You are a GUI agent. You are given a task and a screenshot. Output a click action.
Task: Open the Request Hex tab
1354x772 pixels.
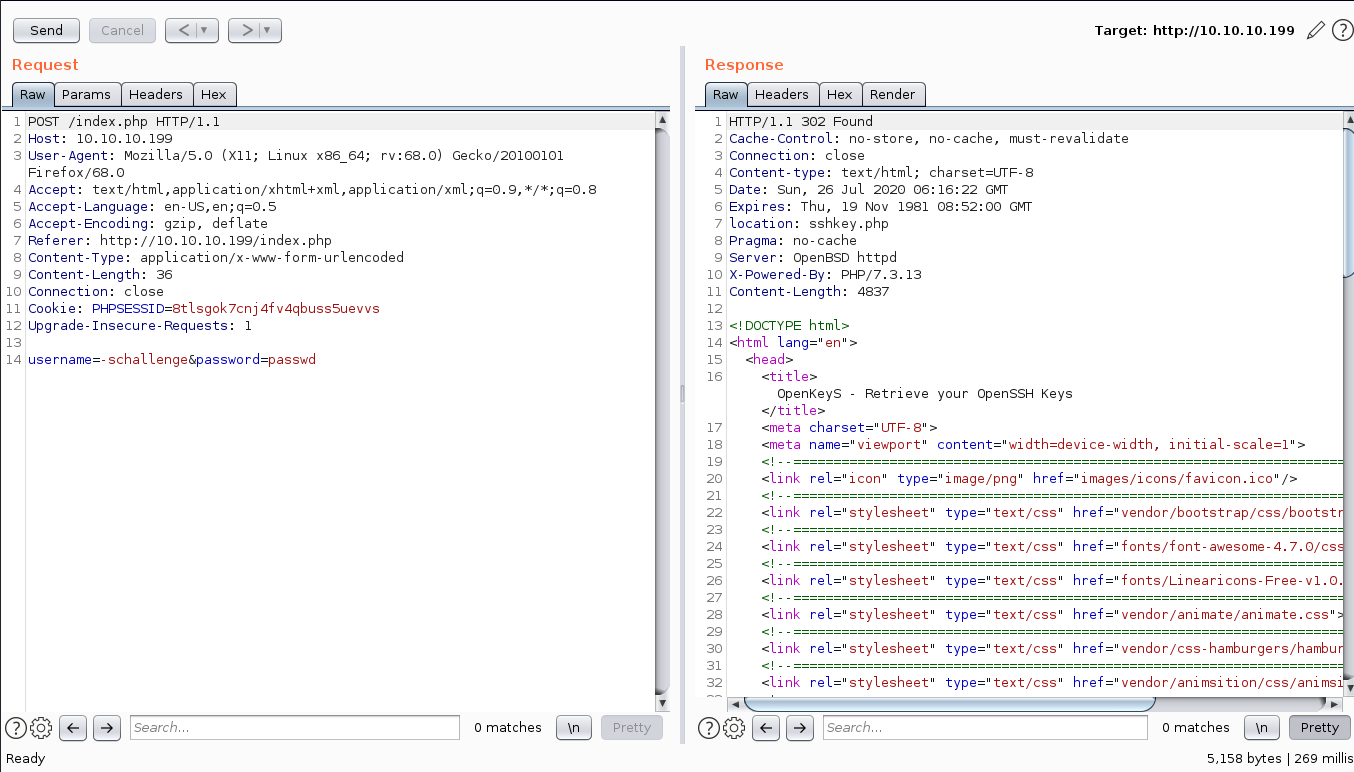click(214, 94)
